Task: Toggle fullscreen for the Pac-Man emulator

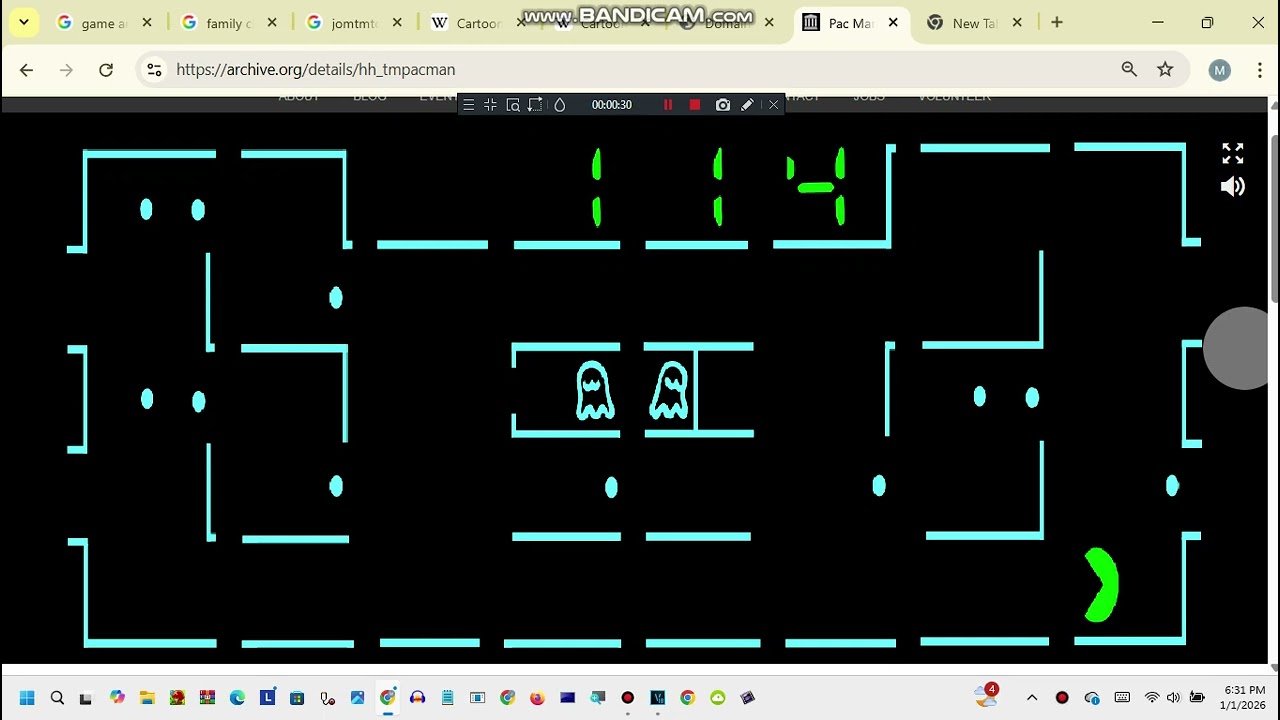Action: click(1232, 153)
